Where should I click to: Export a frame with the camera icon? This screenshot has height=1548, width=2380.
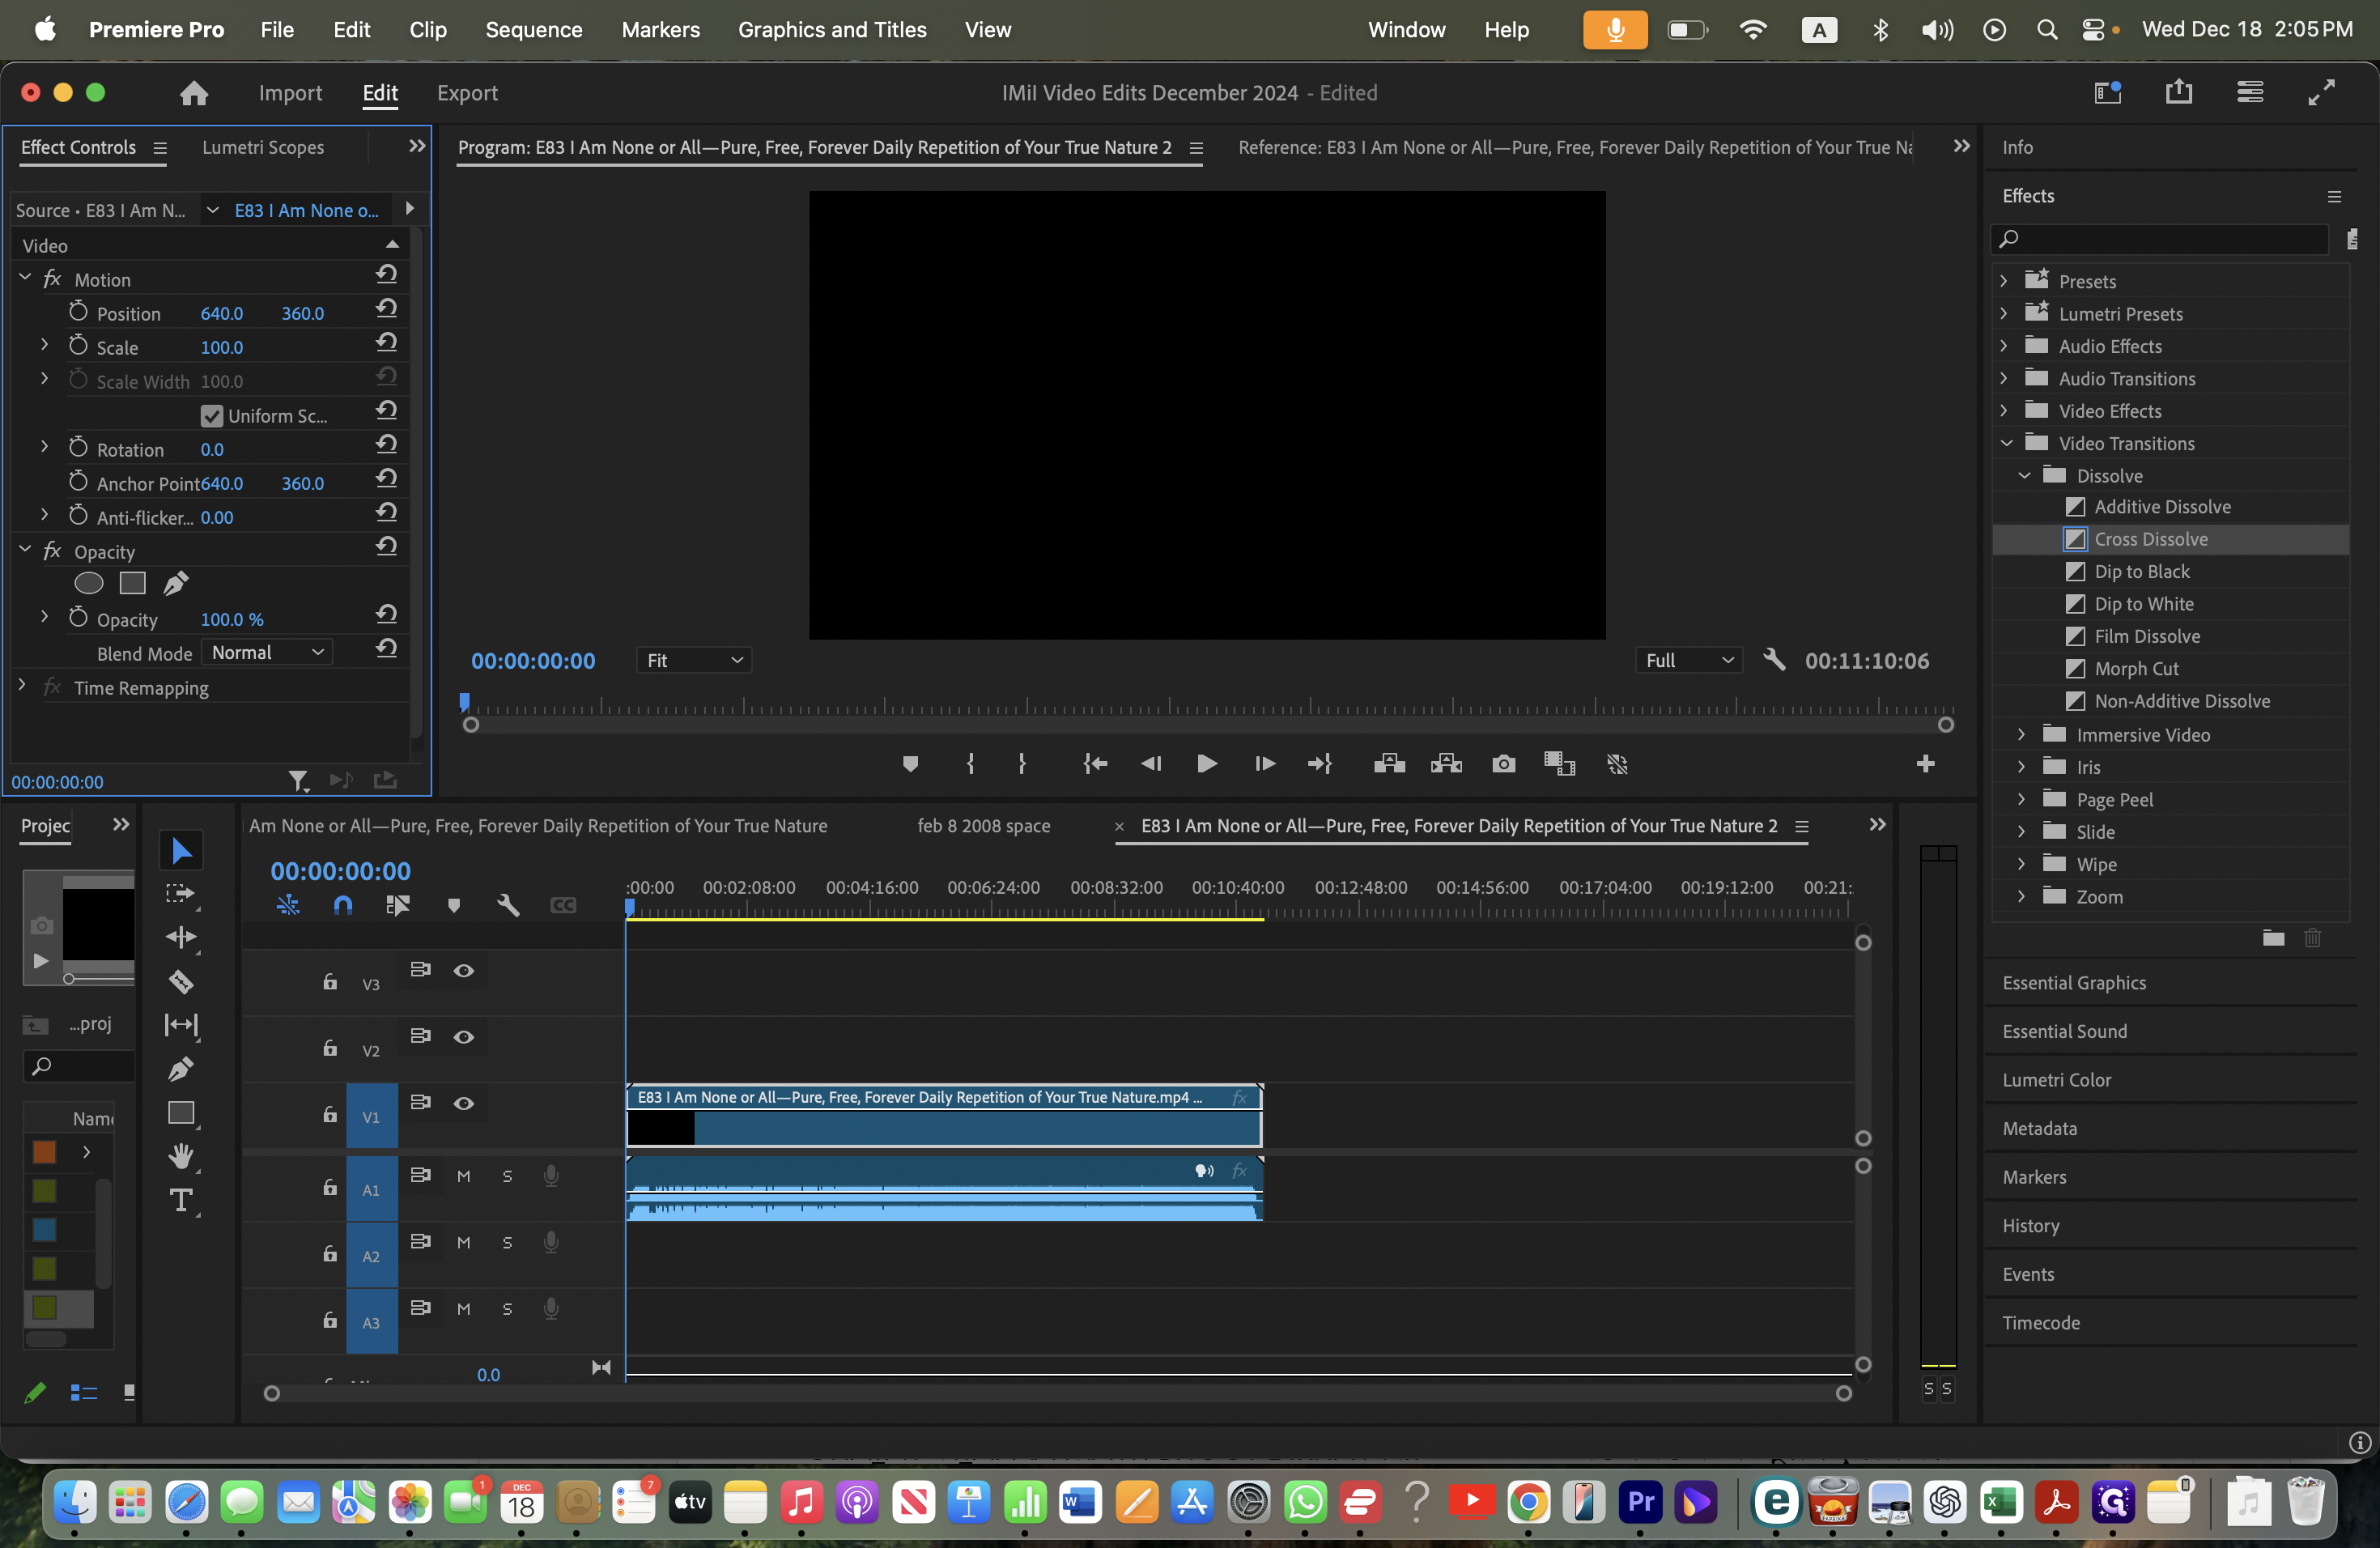1503,764
